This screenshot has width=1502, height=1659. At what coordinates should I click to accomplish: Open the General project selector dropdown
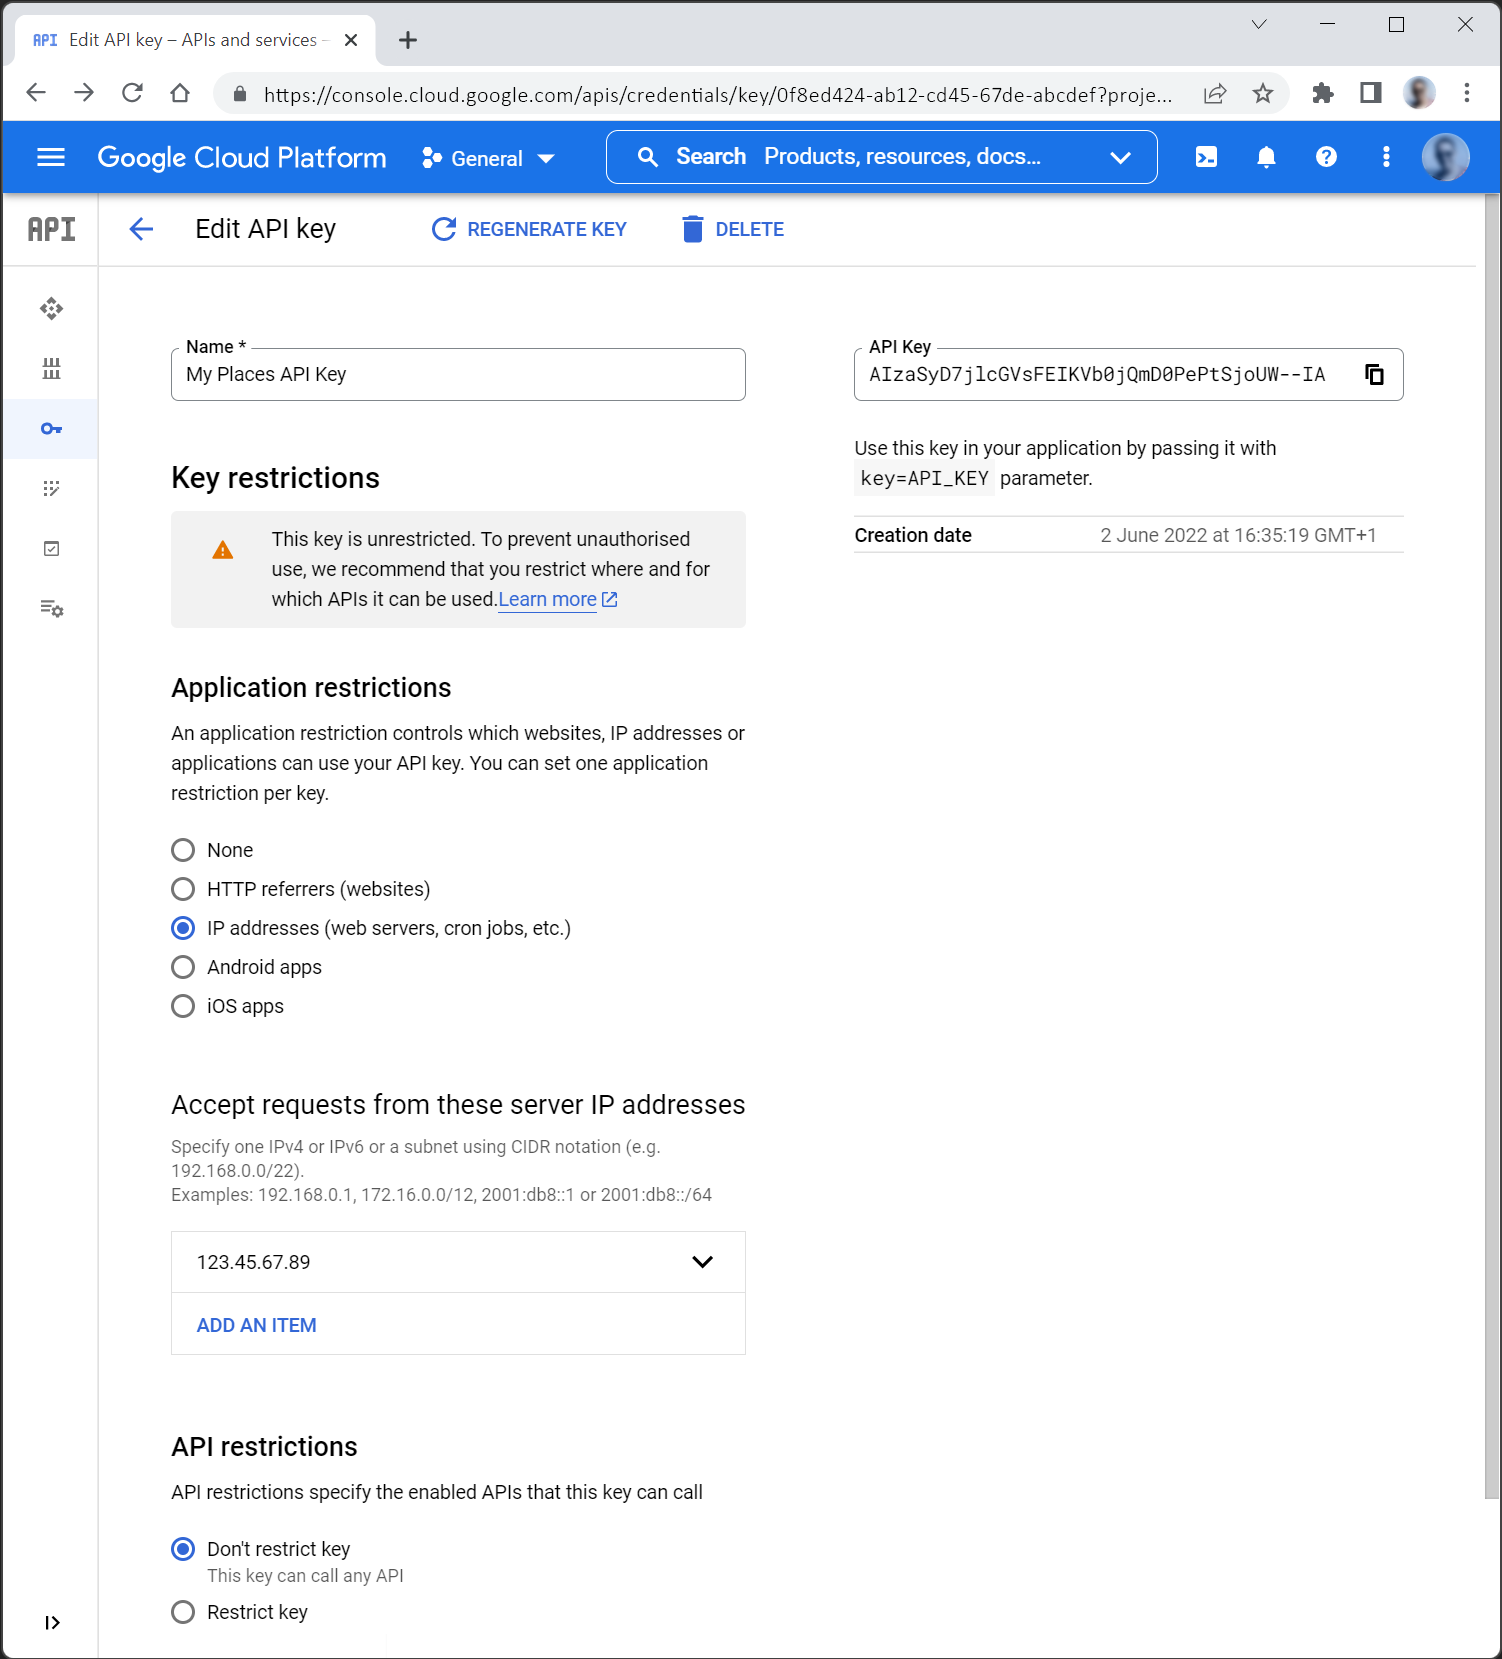(488, 158)
